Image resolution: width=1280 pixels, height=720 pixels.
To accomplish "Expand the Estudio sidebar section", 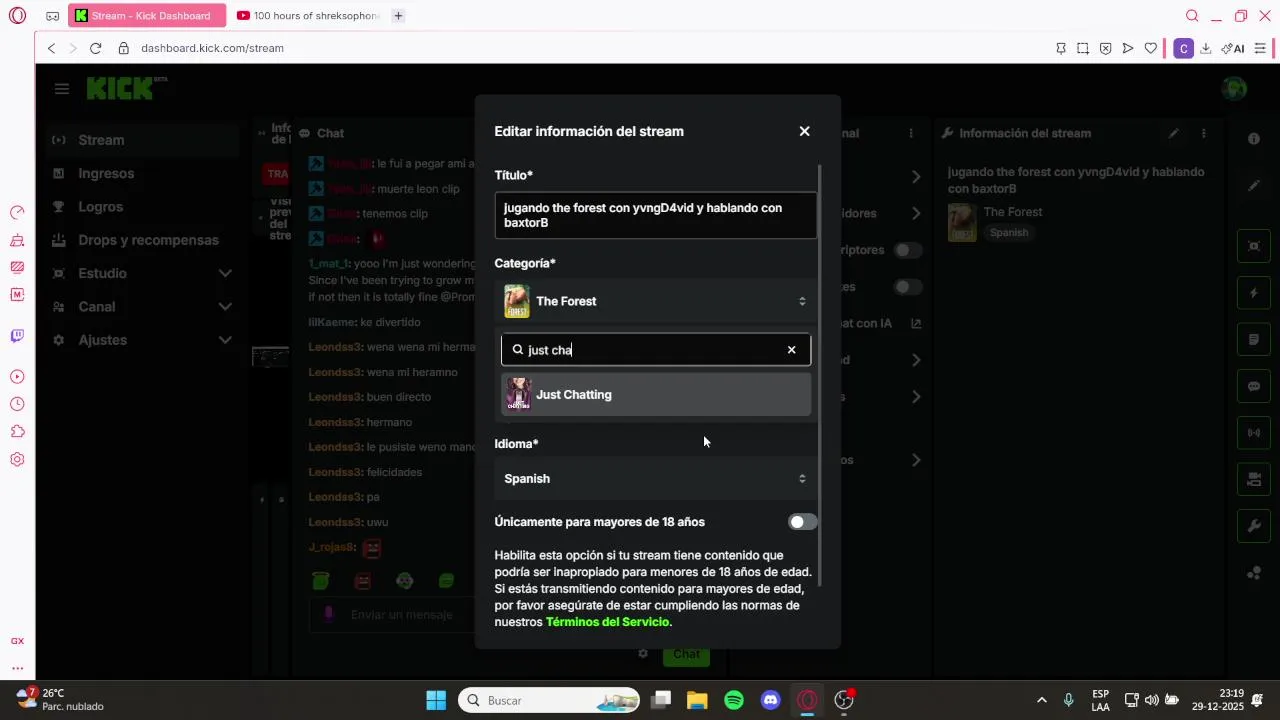I will (x=143, y=274).
